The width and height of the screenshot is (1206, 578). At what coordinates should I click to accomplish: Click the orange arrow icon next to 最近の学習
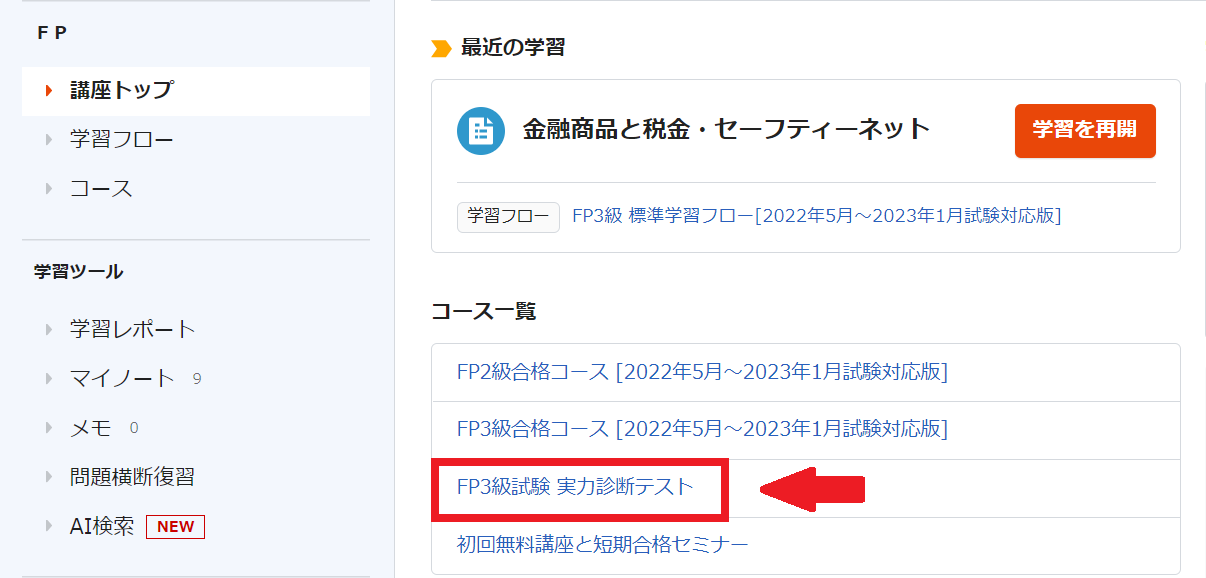(441, 48)
